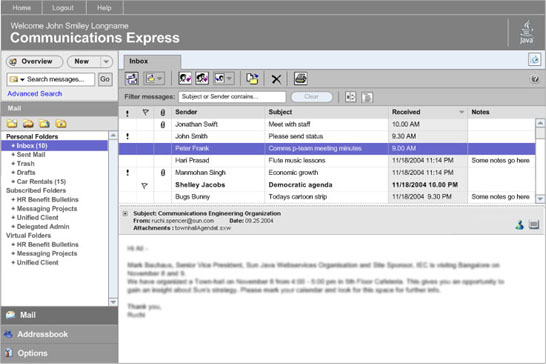
Task: Open Unified Client under Virtual Folders
Action: pyautogui.click(x=38, y=263)
